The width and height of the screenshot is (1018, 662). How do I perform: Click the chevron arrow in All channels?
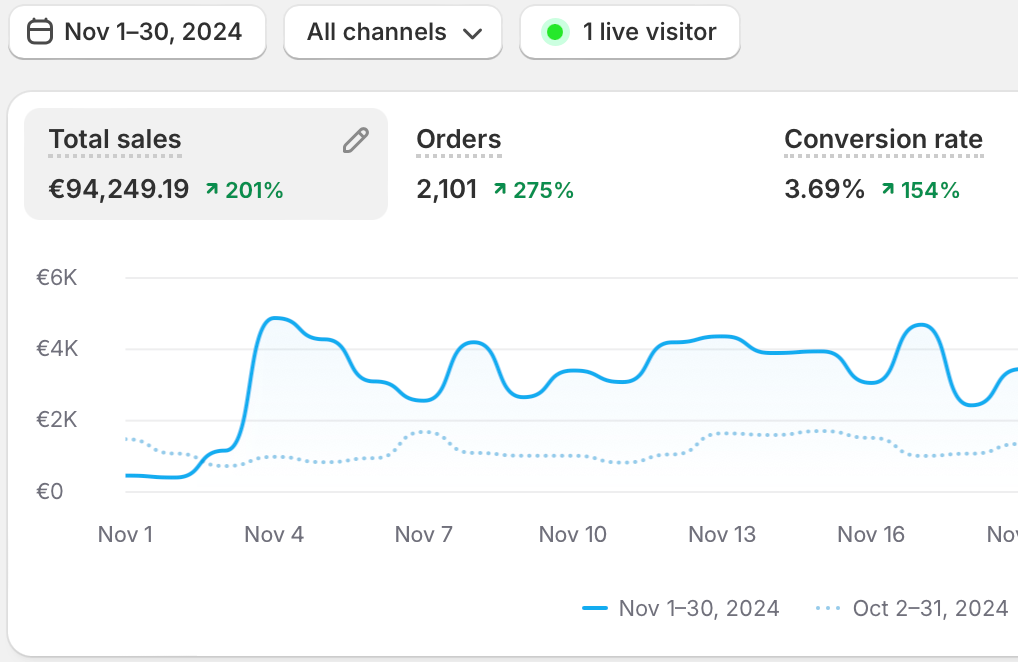473,33
